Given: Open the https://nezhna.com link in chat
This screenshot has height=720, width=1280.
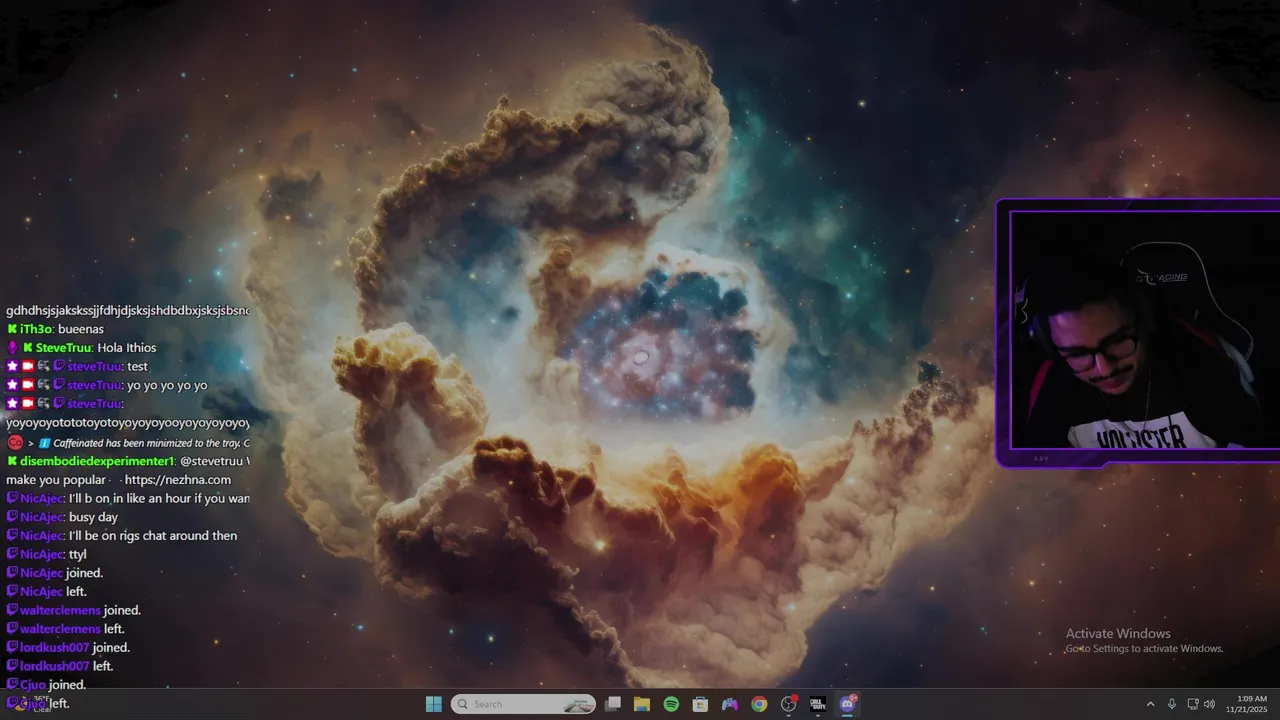Looking at the screenshot, I should click(x=178, y=480).
